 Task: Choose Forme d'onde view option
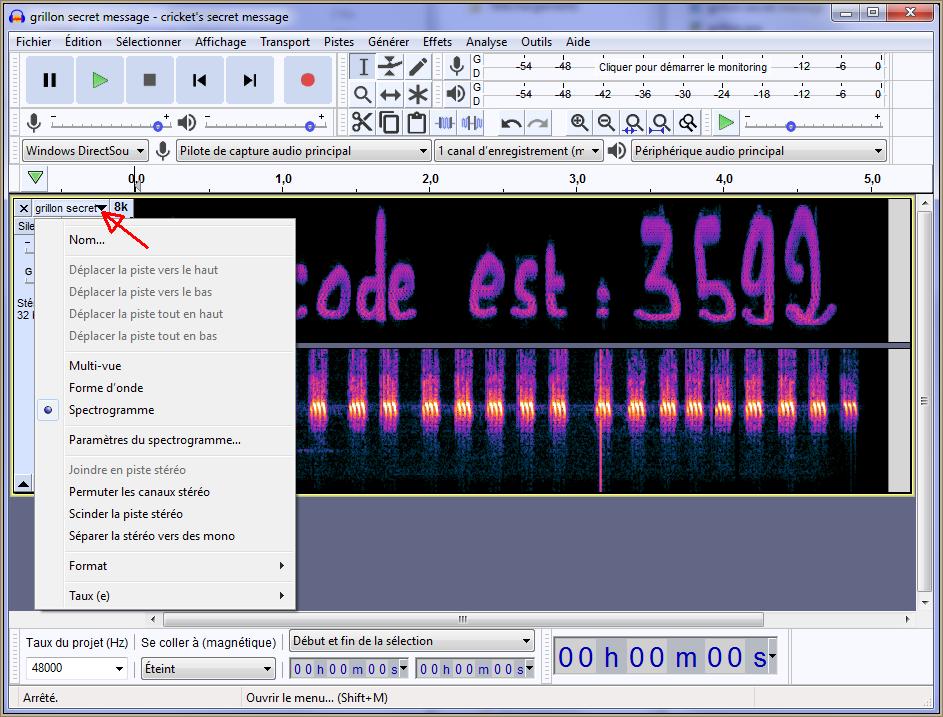(x=106, y=388)
